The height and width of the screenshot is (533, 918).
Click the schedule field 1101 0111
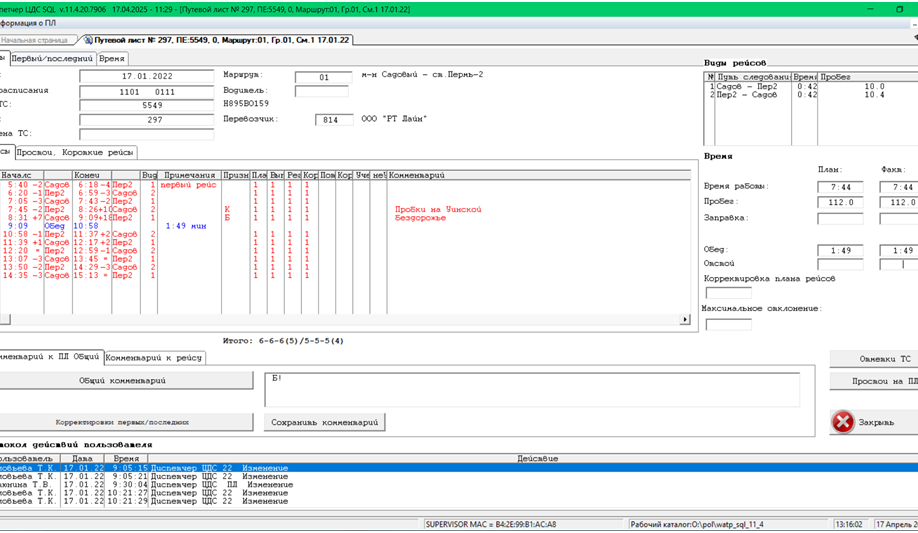[x=147, y=92]
